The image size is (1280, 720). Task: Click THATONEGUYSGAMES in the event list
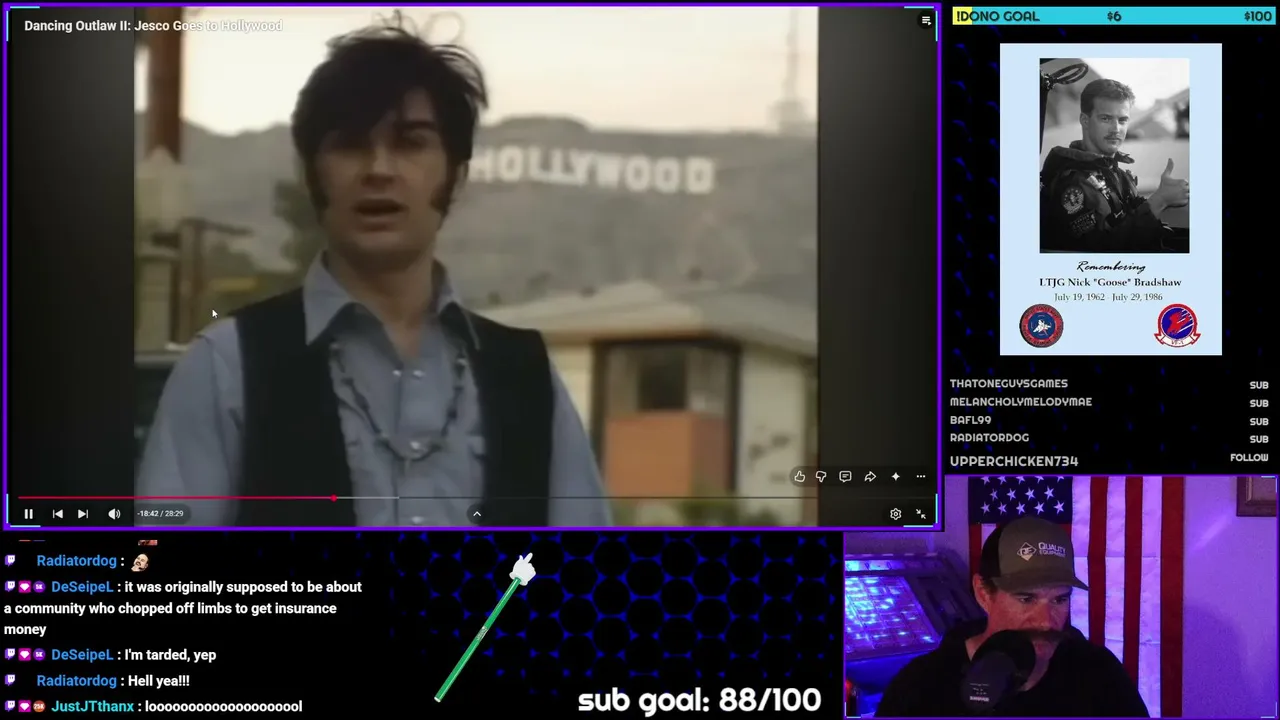point(1009,384)
